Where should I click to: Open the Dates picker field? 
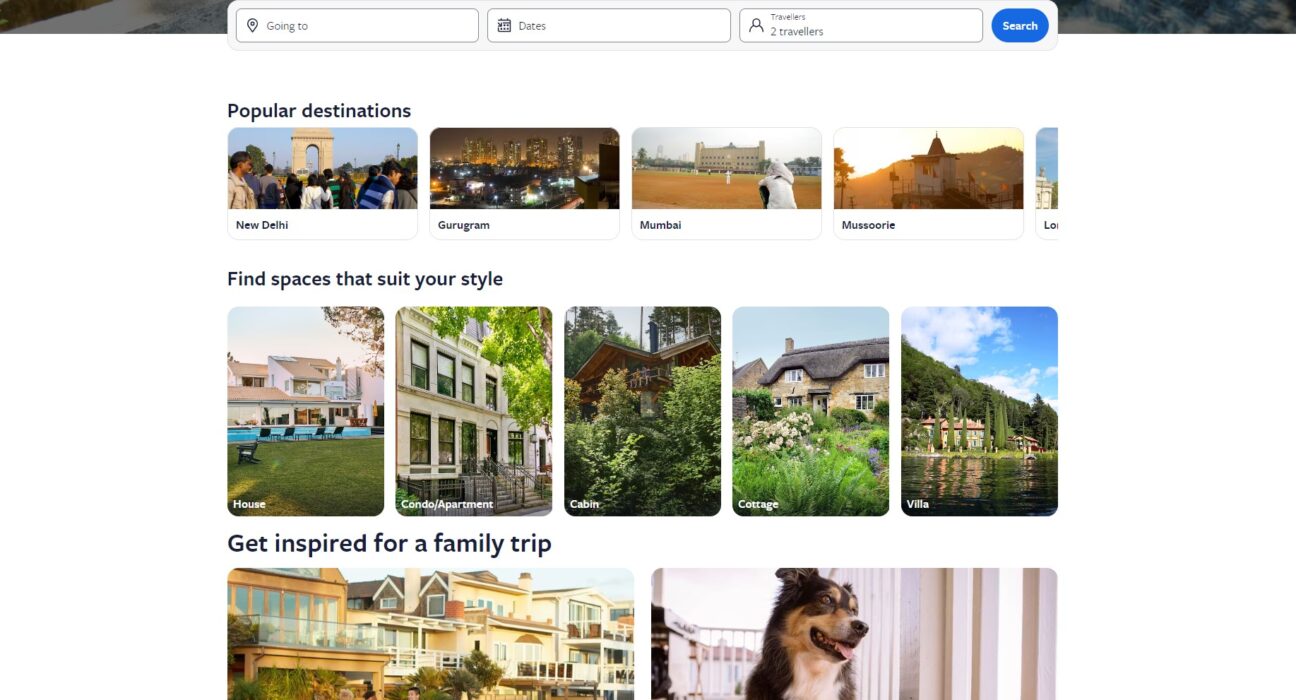pos(609,26)
